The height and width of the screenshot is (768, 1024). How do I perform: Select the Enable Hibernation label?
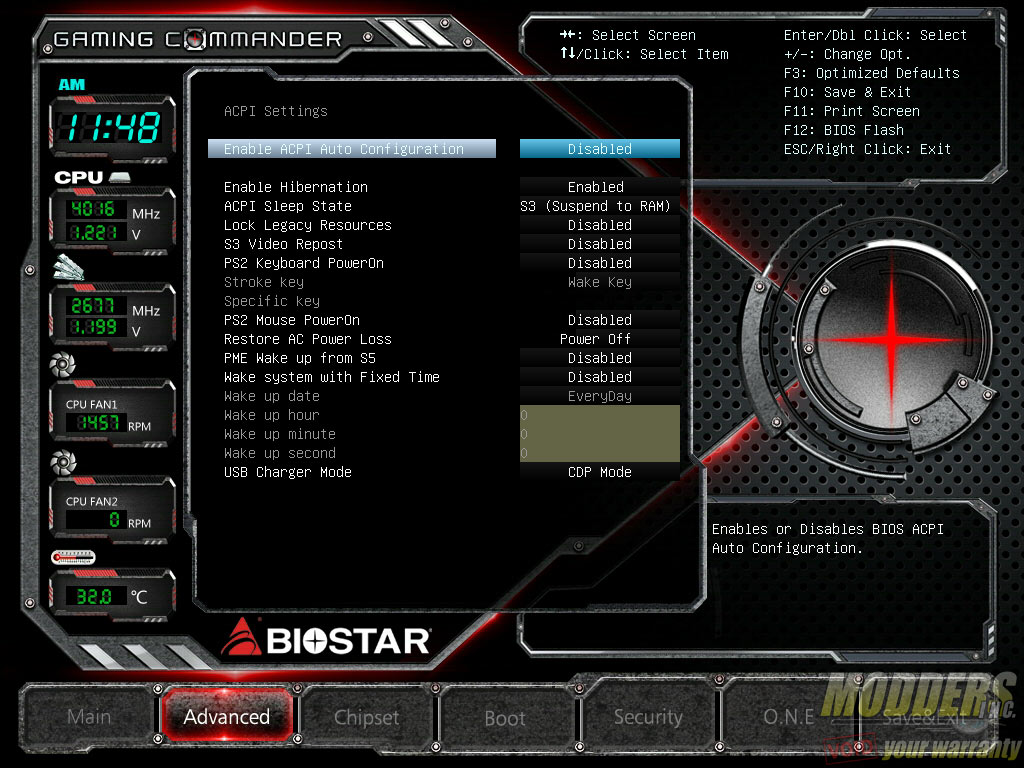click(x=296, y=187)
